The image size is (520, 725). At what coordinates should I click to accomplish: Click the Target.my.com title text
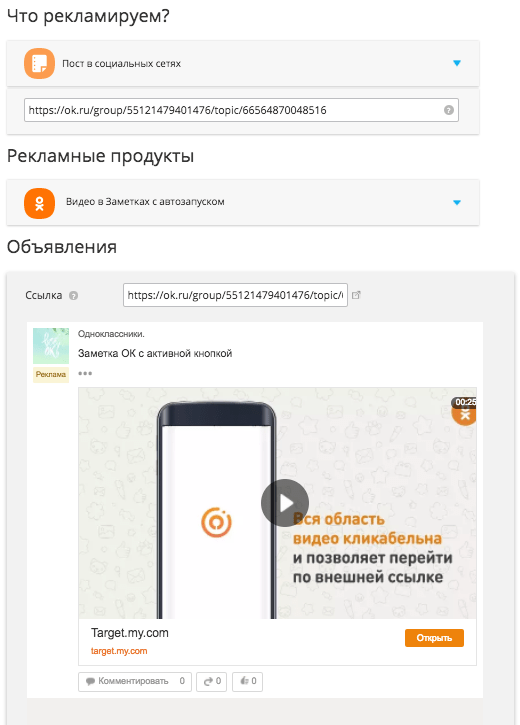(x=129, y=633)
